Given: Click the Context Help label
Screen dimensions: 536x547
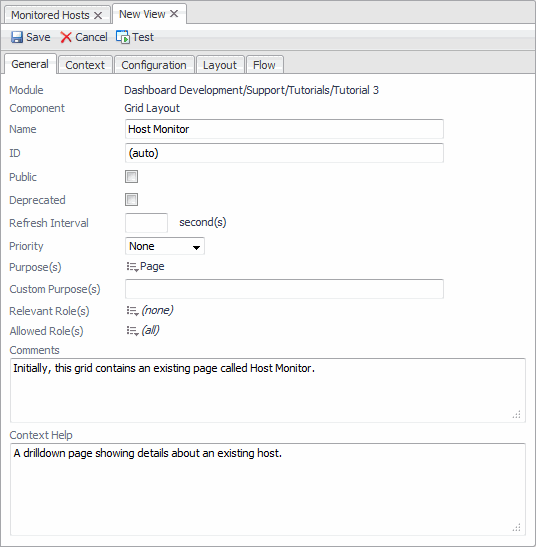Looking at the screenshot, I should (41, 435).
